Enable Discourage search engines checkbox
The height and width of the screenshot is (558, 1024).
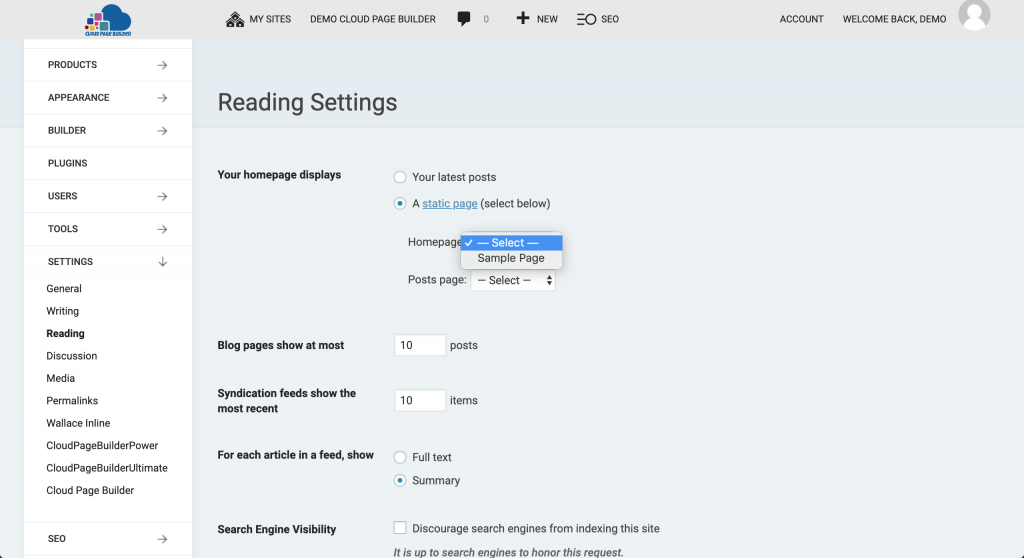(400, 528)
